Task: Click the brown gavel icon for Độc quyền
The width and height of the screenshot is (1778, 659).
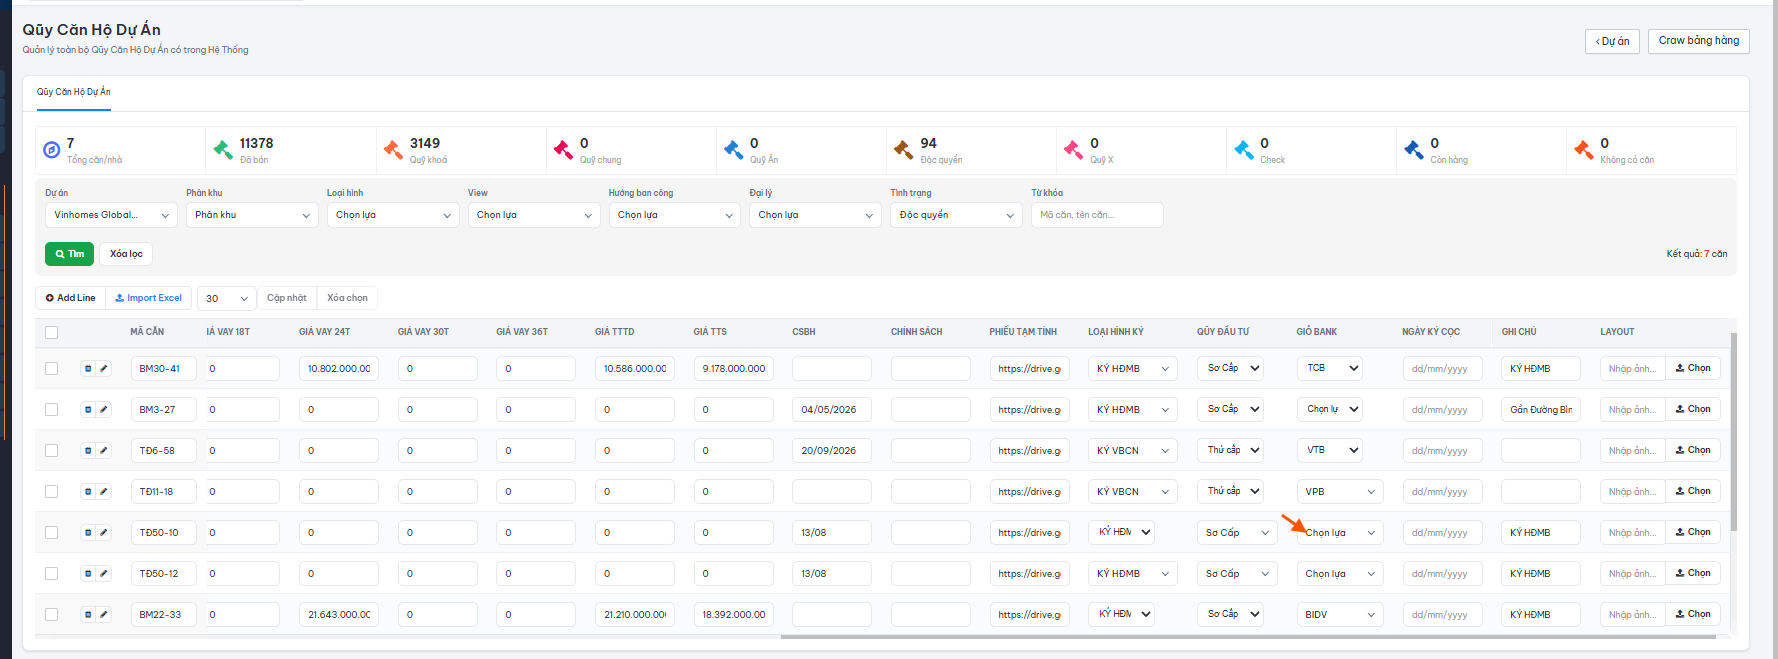Action: (903, 150)
